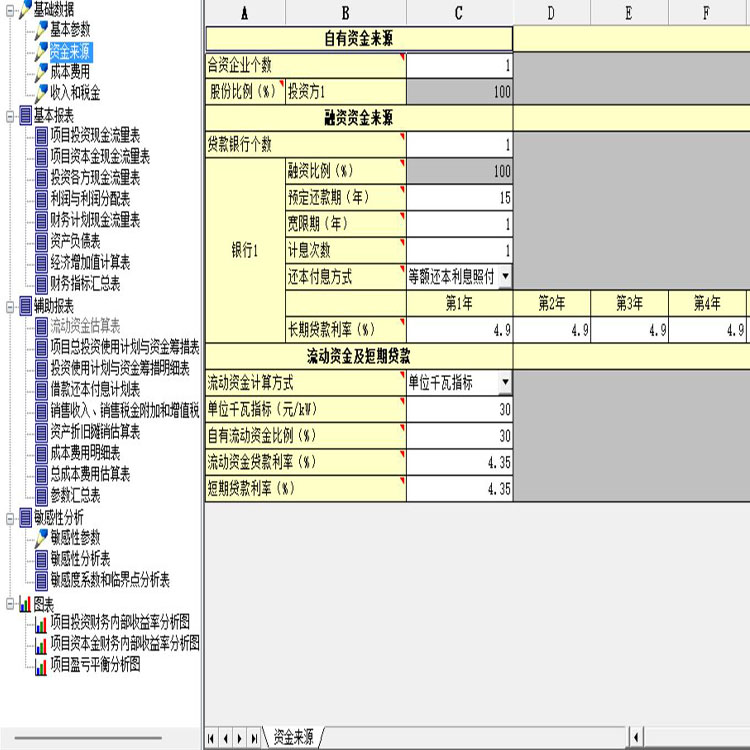The image size is (750, 750).
Task: Open the 基本参数 pencil icon item
Action: [x=42, y=30]
